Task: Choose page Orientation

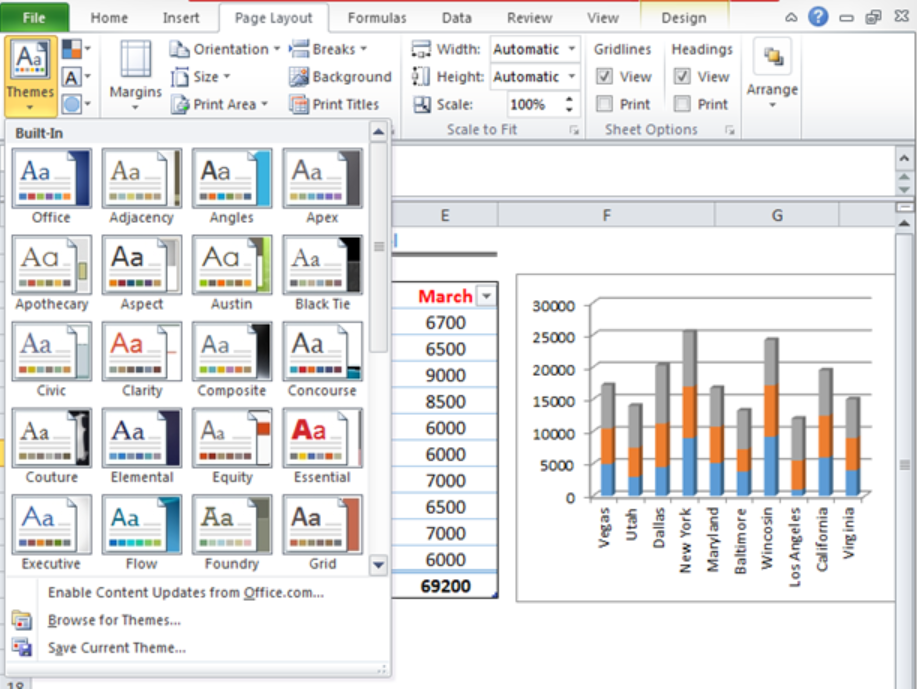Action: coord(225,49)
